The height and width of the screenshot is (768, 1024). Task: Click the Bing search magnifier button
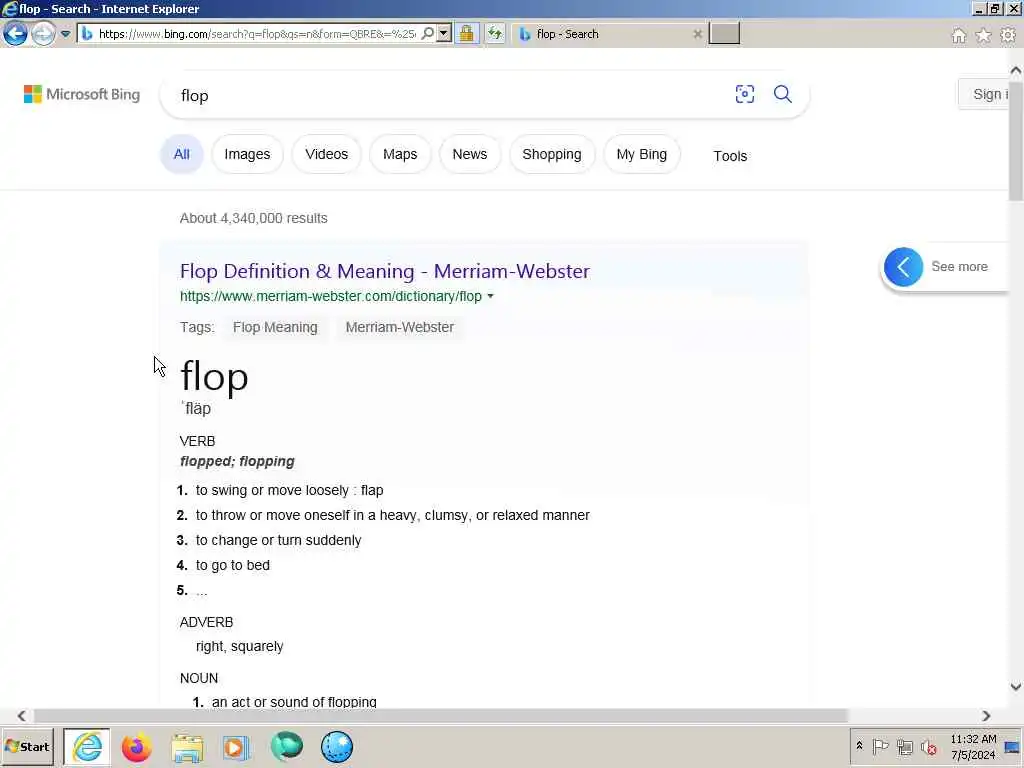click(x=782, y=94)
